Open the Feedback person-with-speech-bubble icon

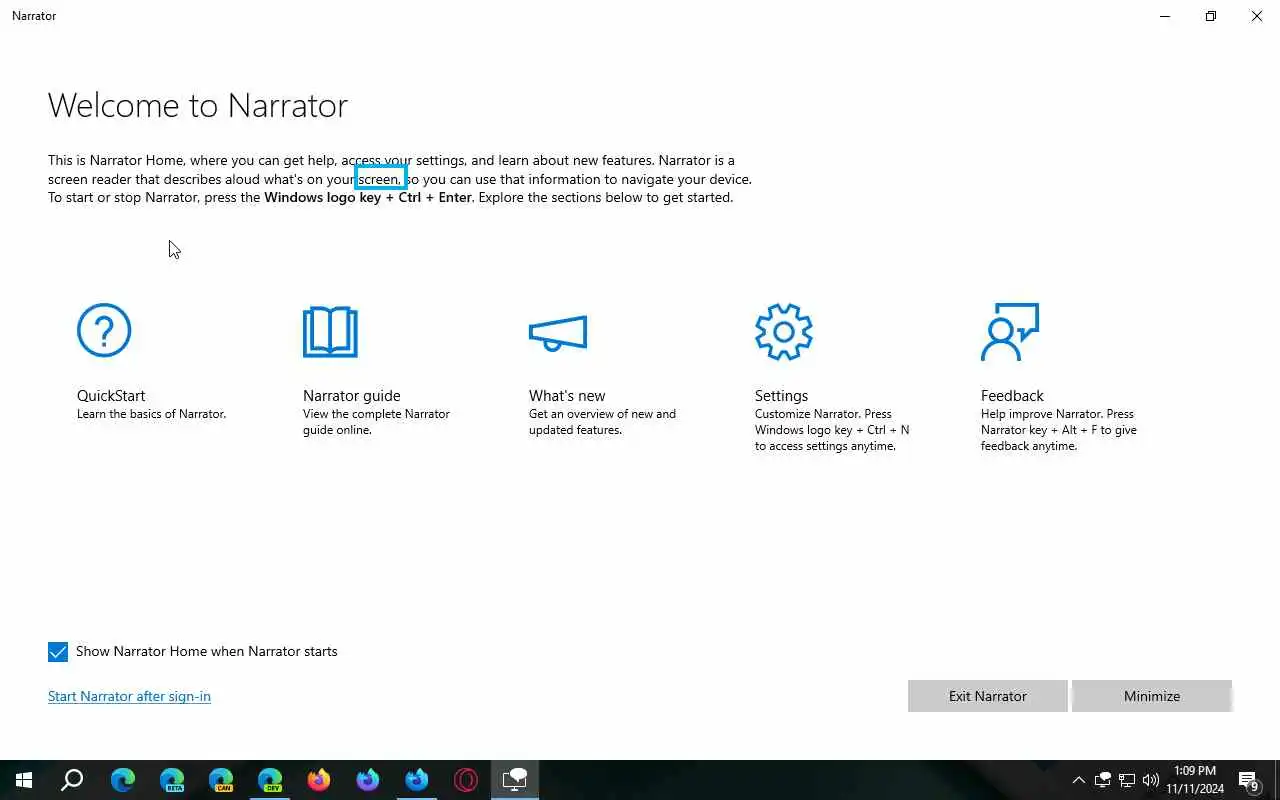tap(1010, 332)
